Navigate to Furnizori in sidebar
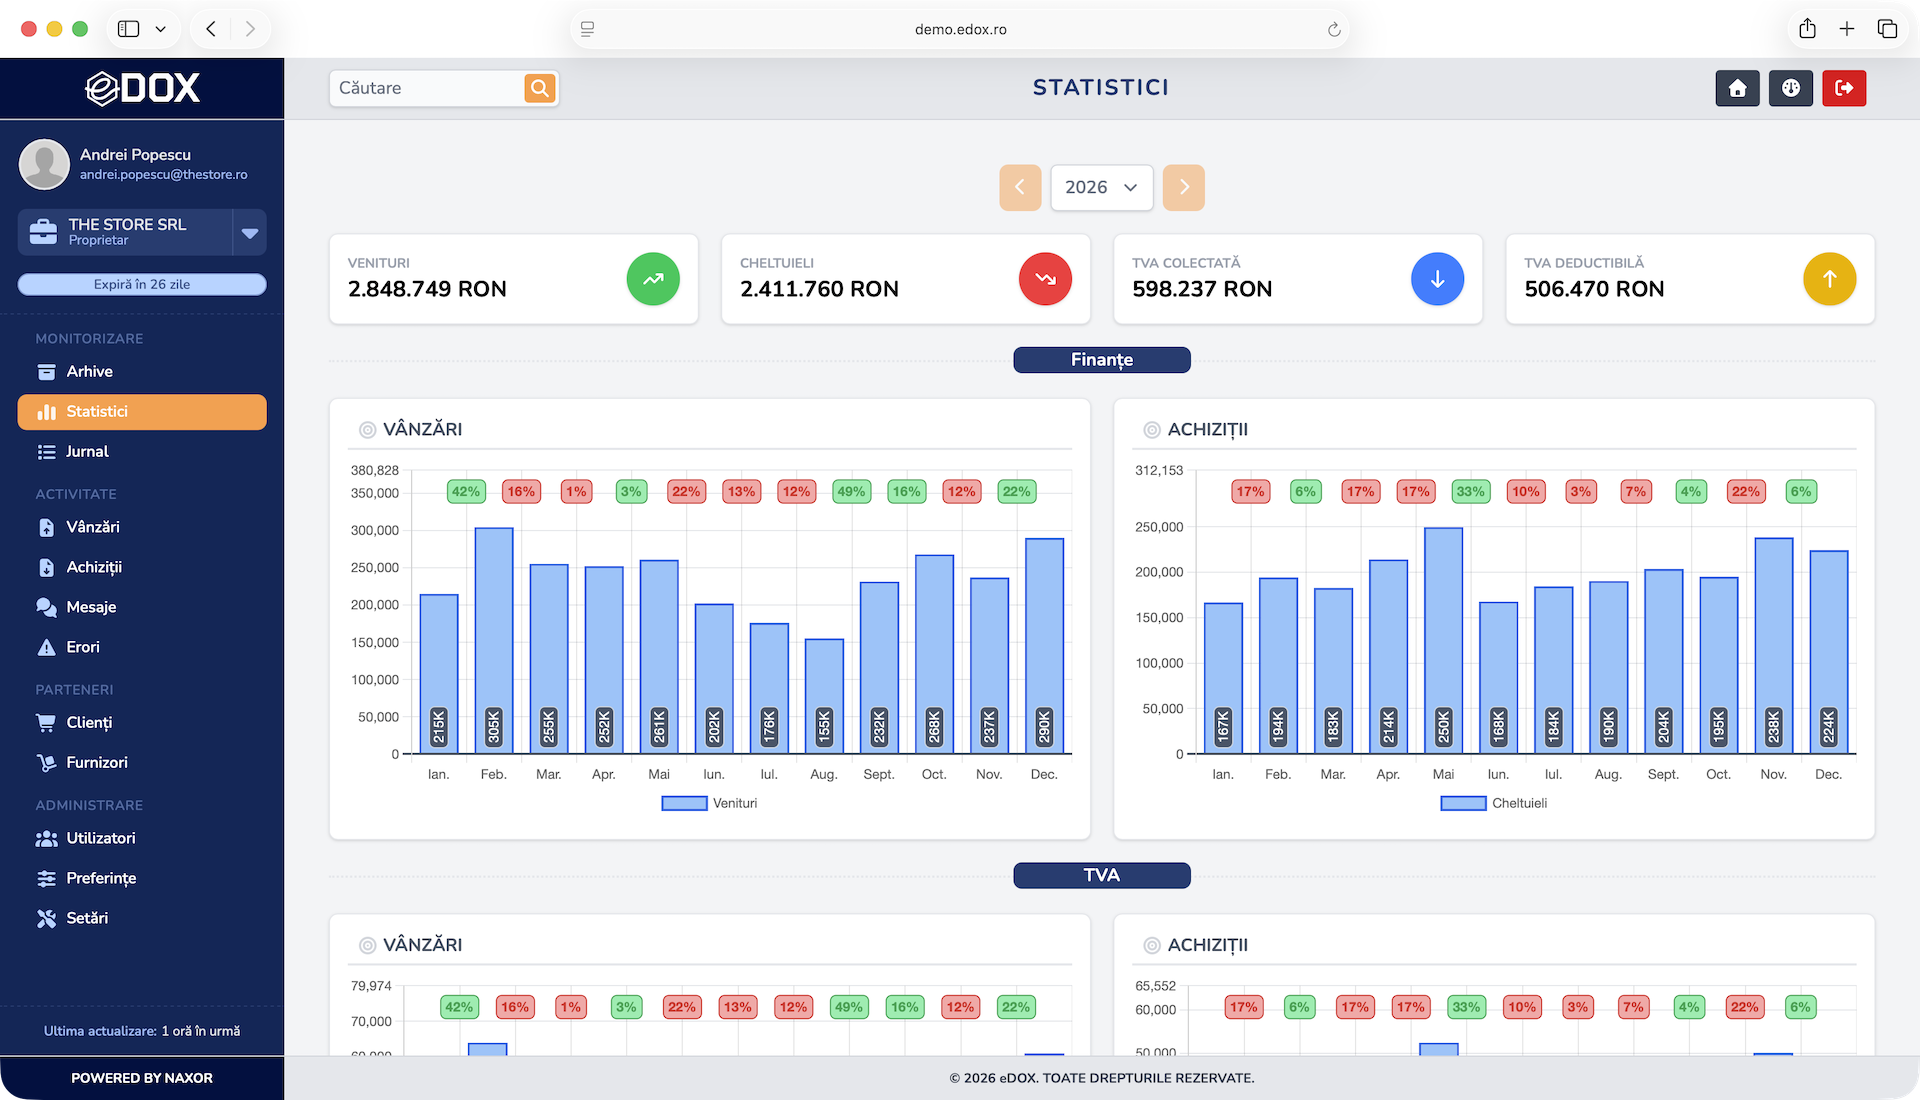Image resolution: width=1920 pixels, height=1100 pixels. coord(96,763)
